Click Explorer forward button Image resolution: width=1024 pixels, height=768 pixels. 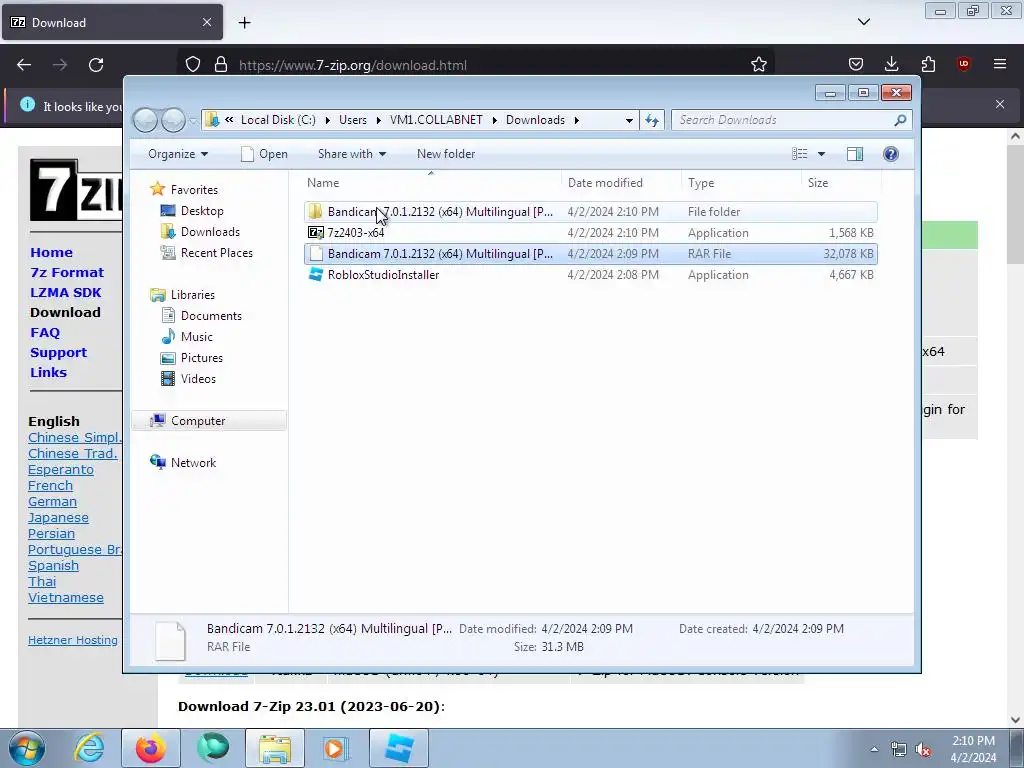[x=173, y=120]
